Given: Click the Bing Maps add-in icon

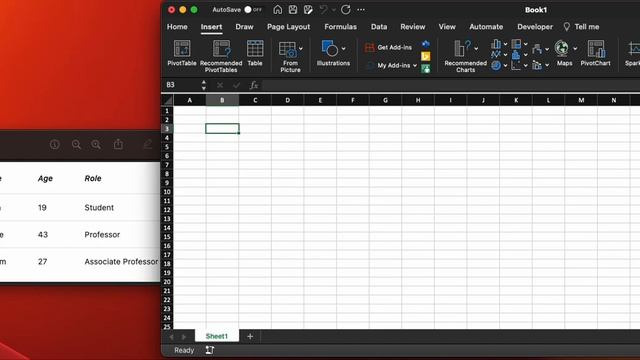Looking at the screenshot, I should [426, 56].
